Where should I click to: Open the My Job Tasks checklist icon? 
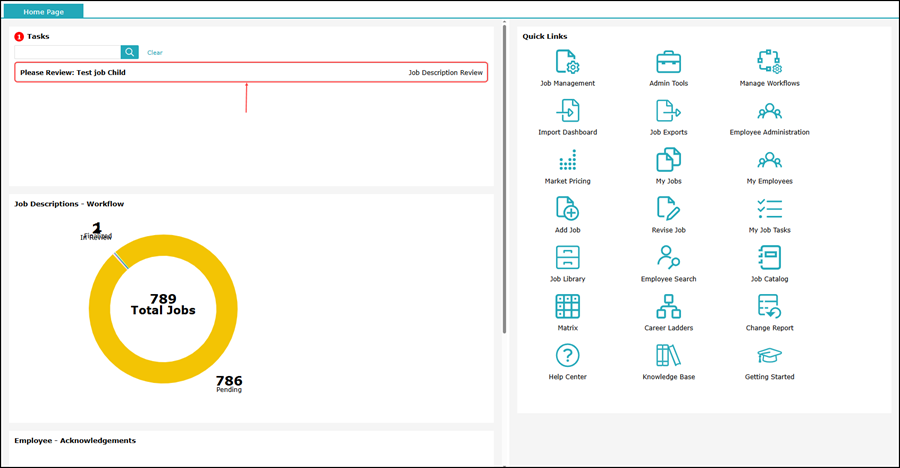tap(769, 208)
